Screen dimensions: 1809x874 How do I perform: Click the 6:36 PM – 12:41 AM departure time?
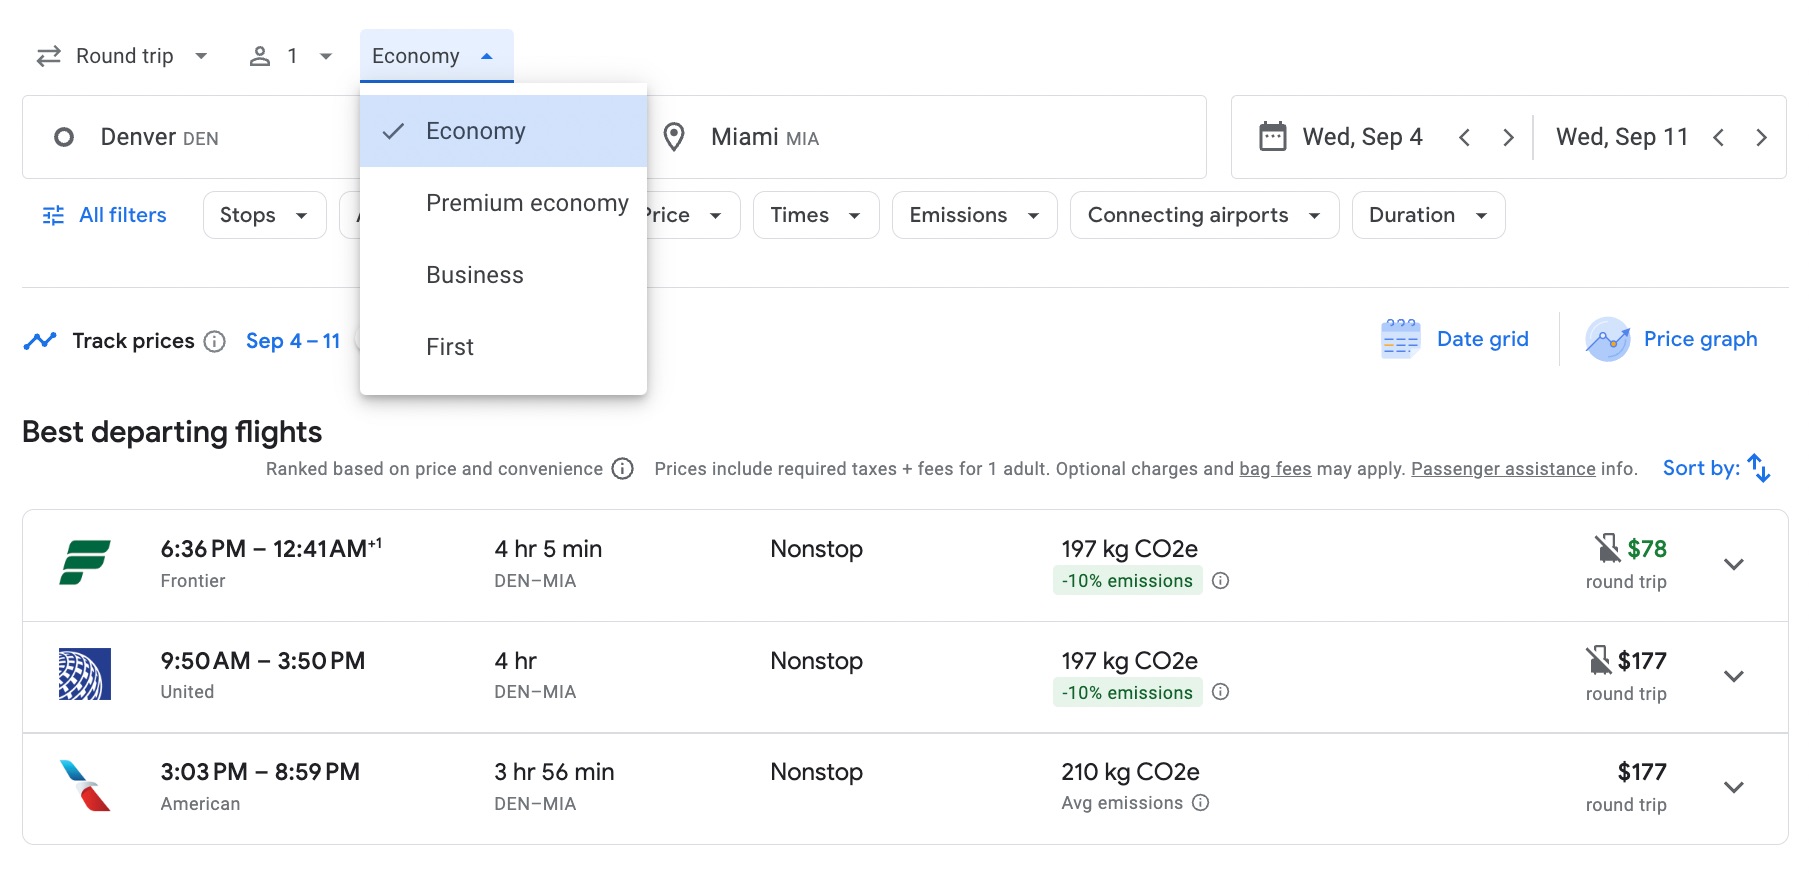pyautogui.click(x=270, y=548)
